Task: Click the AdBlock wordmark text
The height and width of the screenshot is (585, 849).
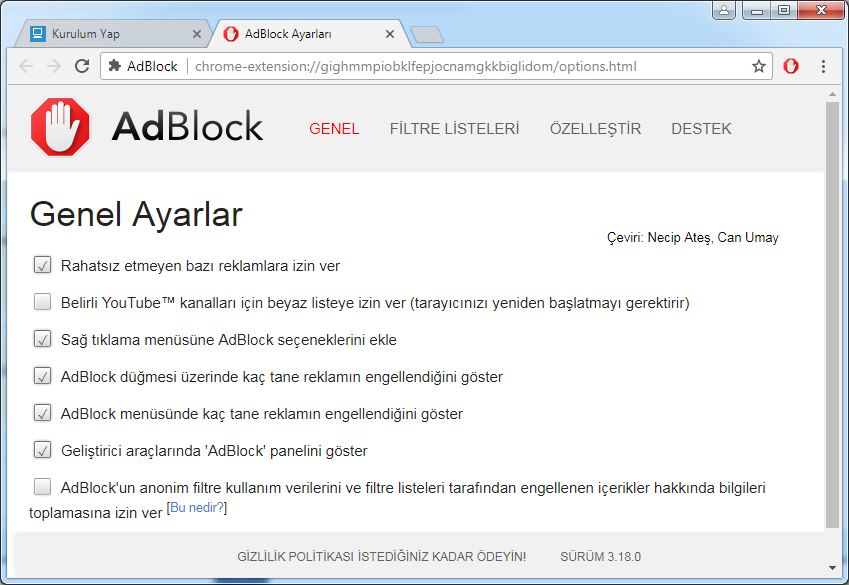Action: click(187, 127)
